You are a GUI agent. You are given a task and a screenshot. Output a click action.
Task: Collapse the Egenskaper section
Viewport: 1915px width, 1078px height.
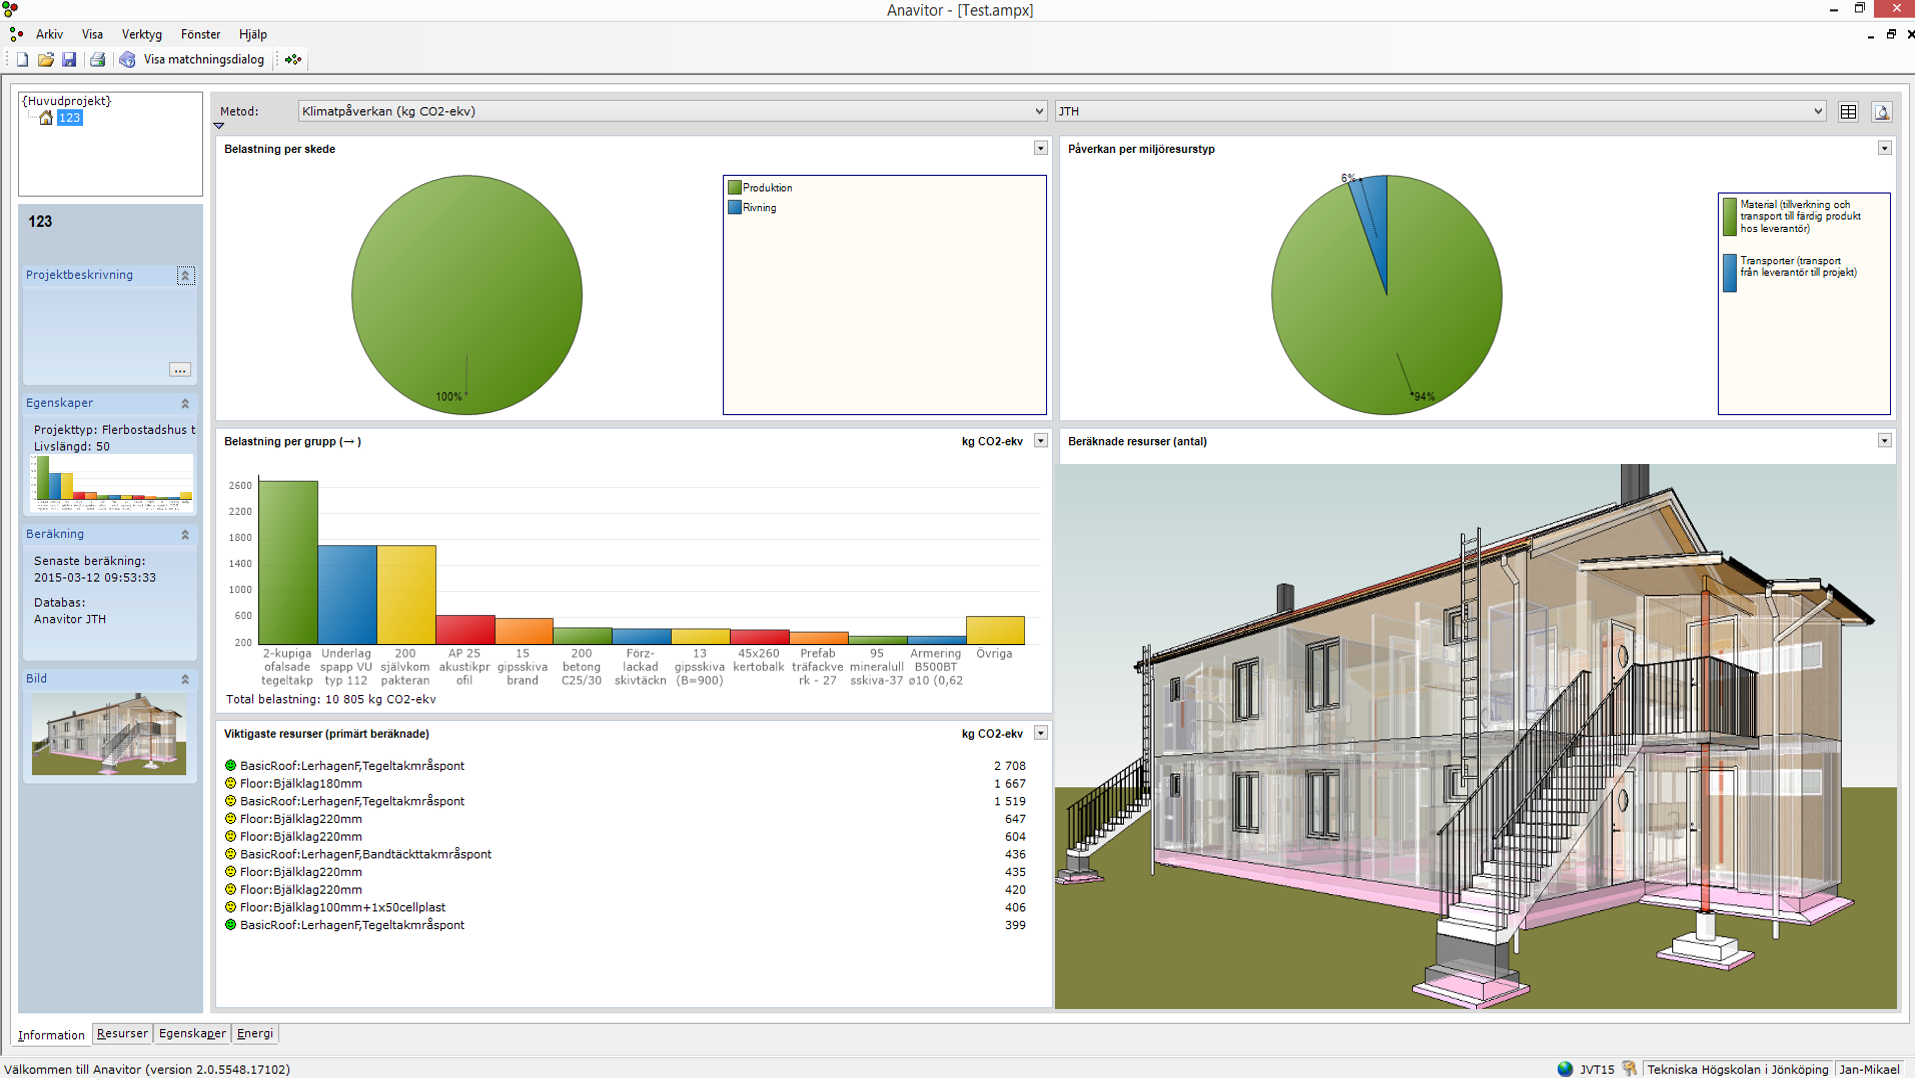point(185,403)
